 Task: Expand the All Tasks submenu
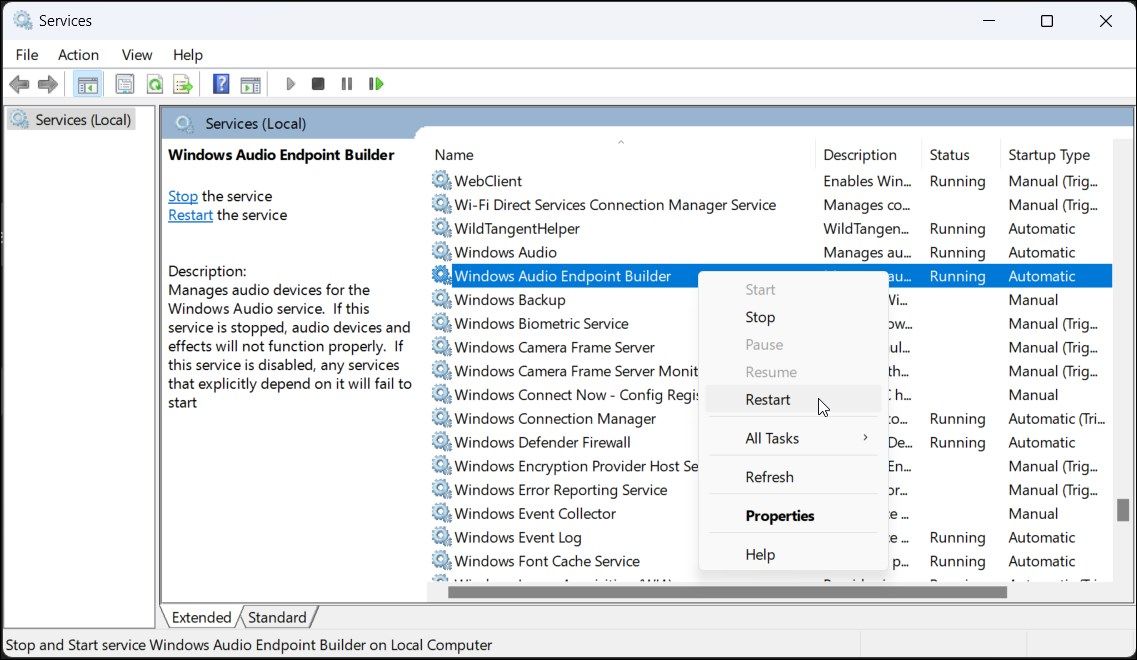[x=772, y=438]
